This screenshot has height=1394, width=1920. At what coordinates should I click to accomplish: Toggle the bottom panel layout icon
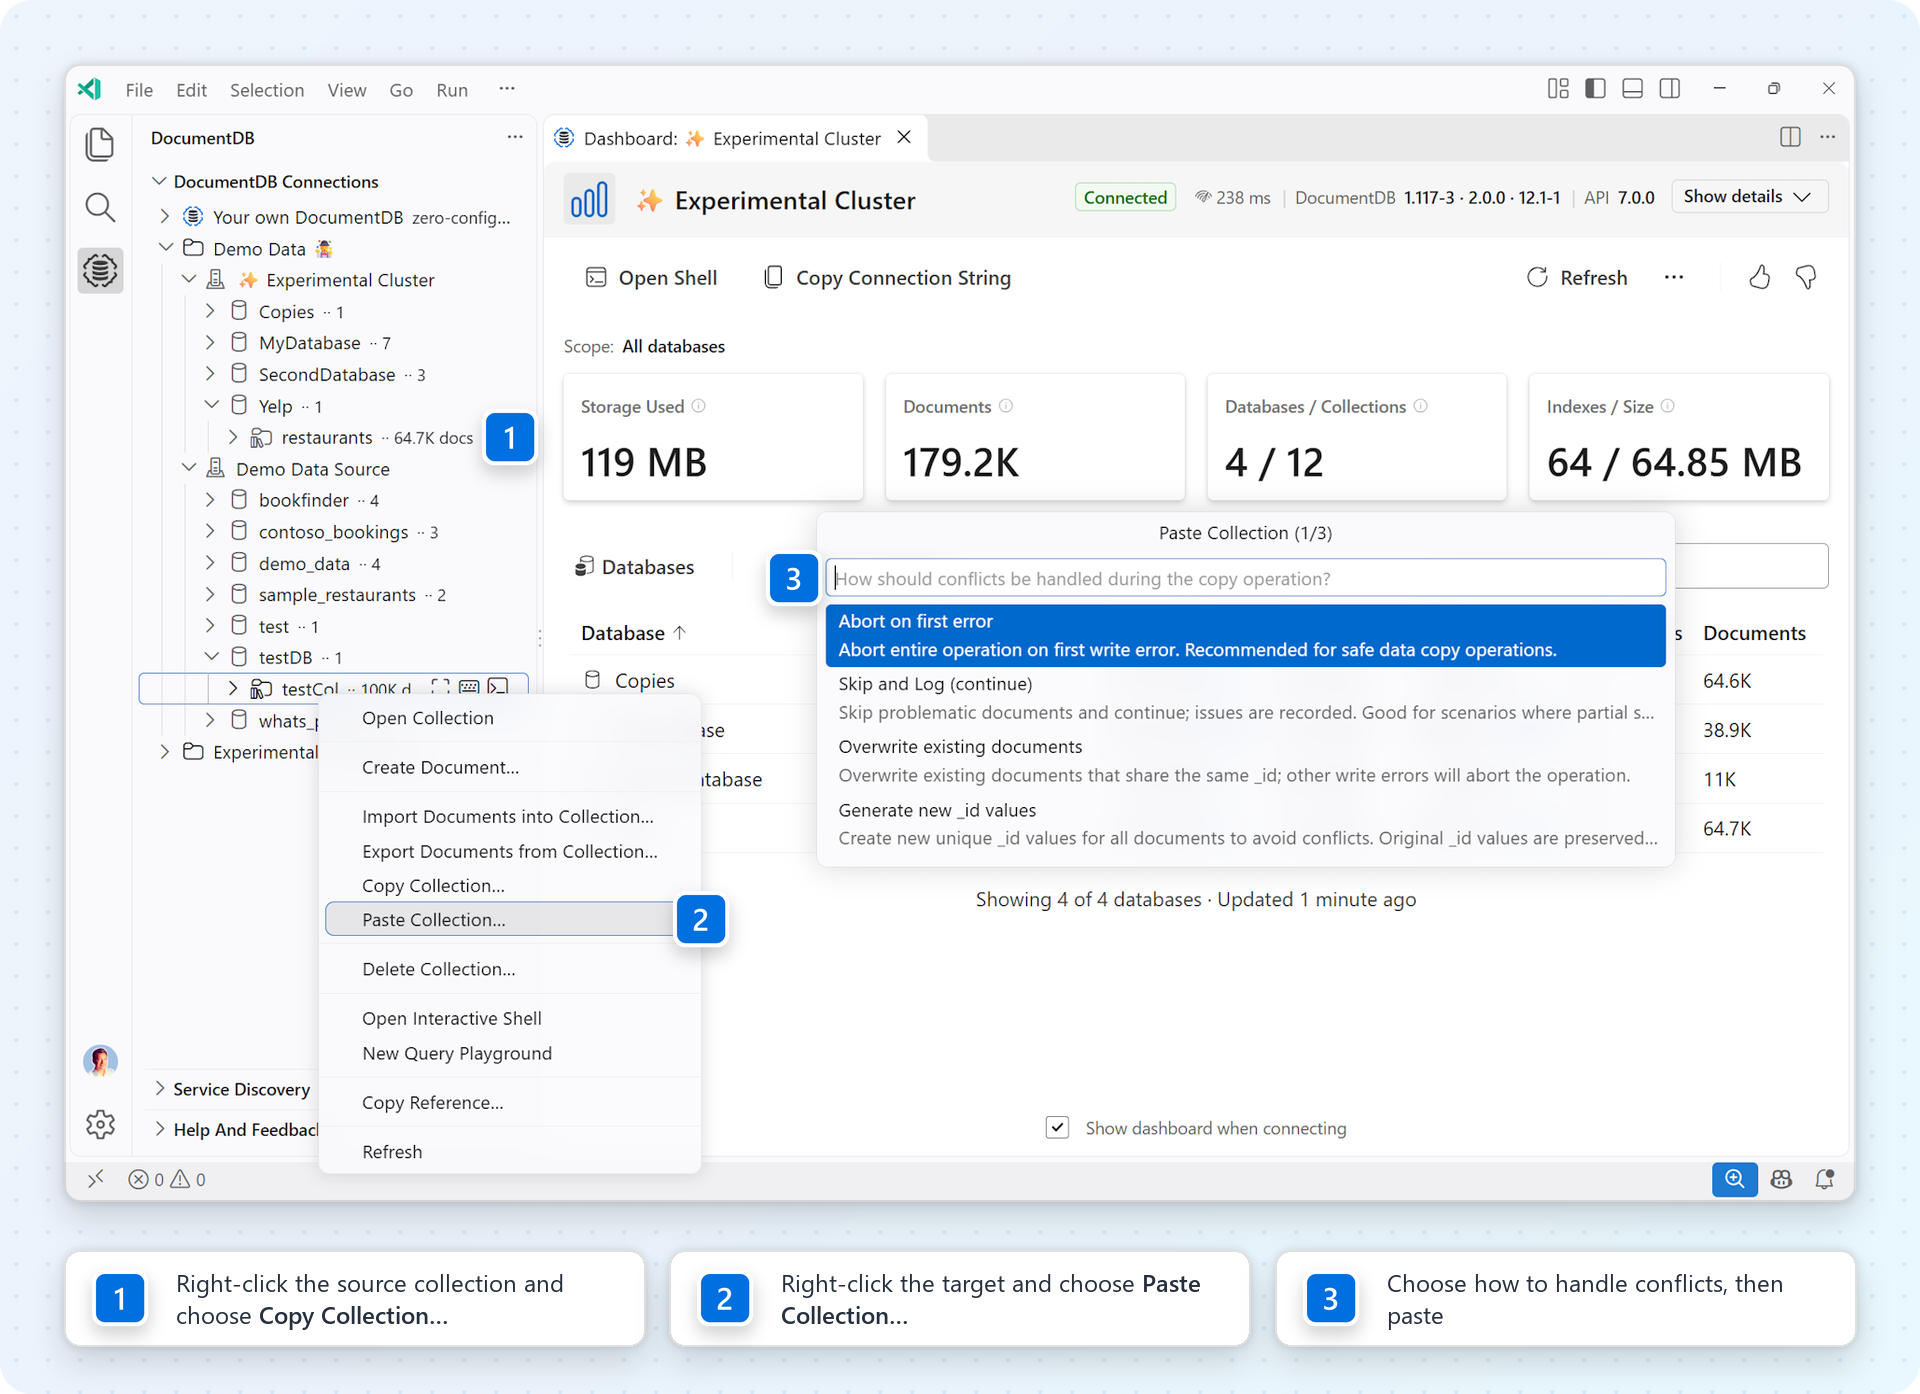pos(1632,89)
